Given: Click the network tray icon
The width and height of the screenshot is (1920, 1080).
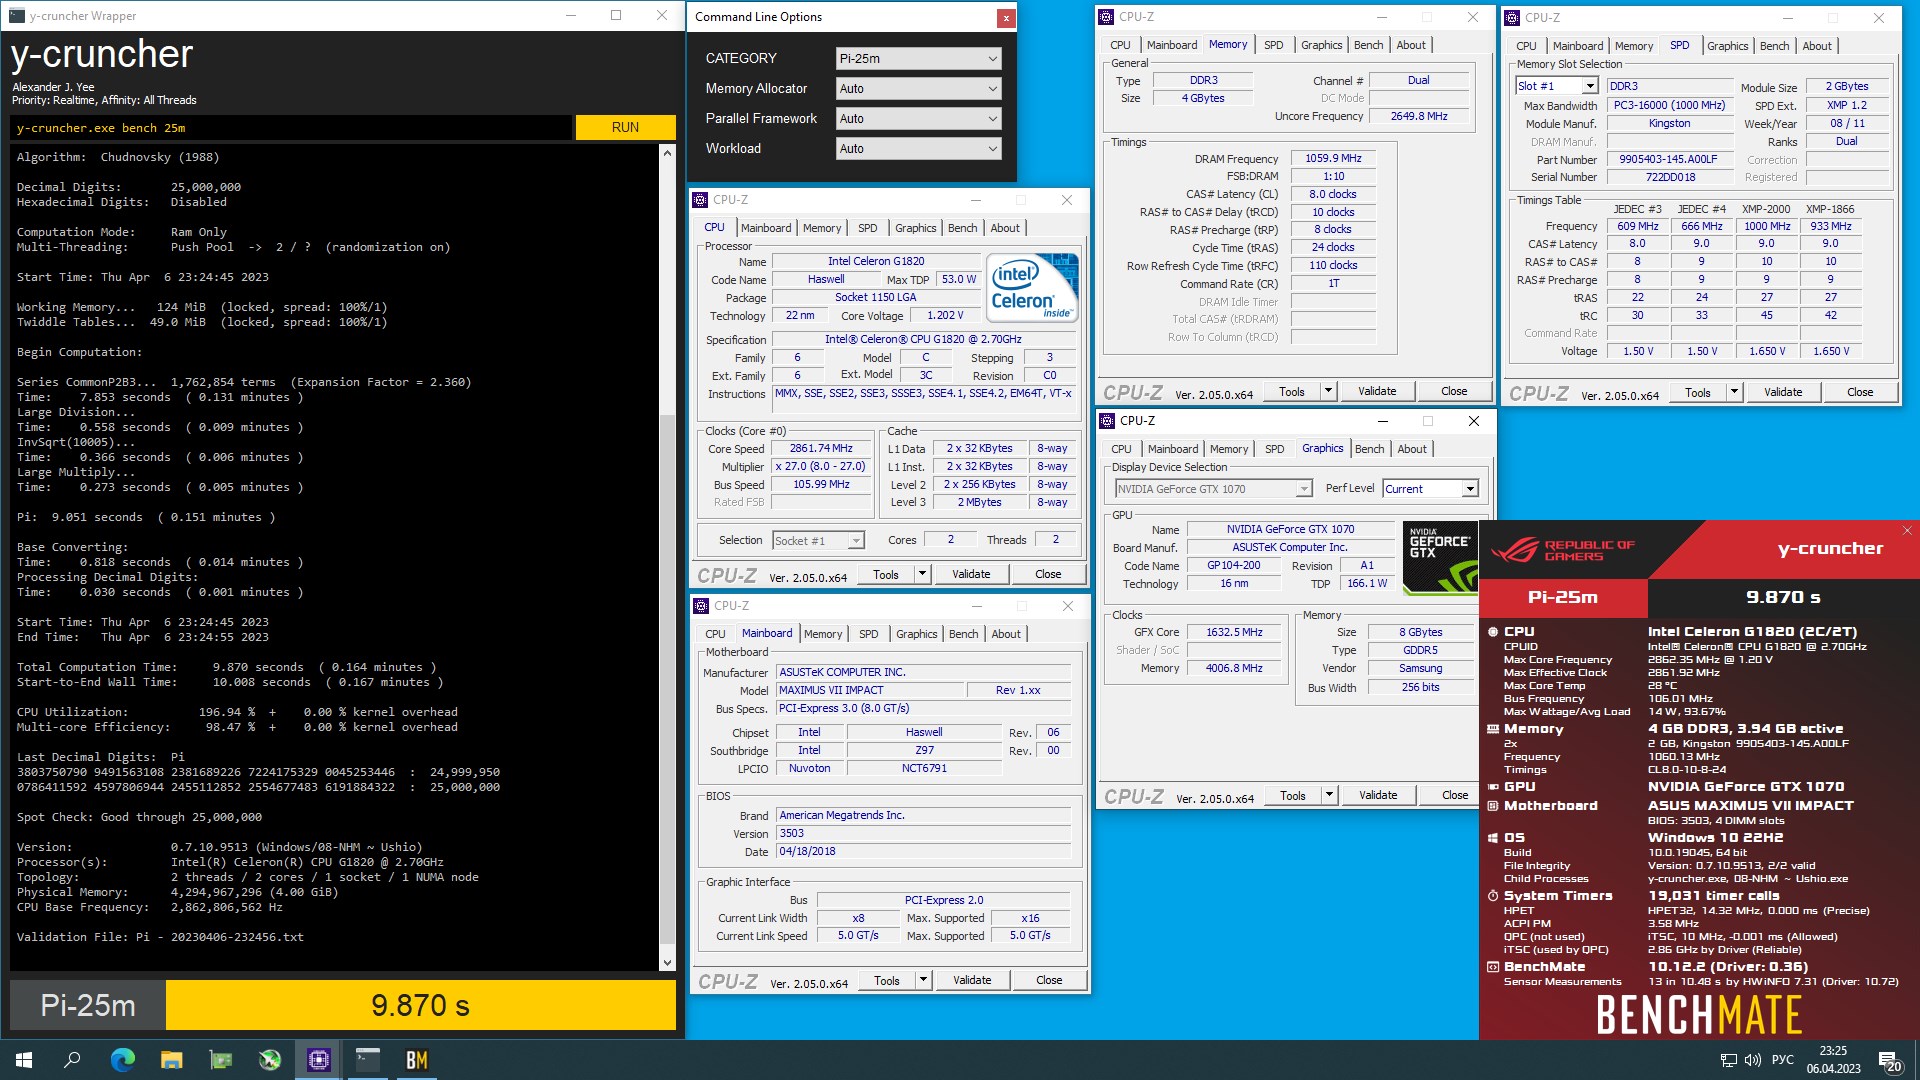Looking at the screenshot, I should click(1728, 1060).
